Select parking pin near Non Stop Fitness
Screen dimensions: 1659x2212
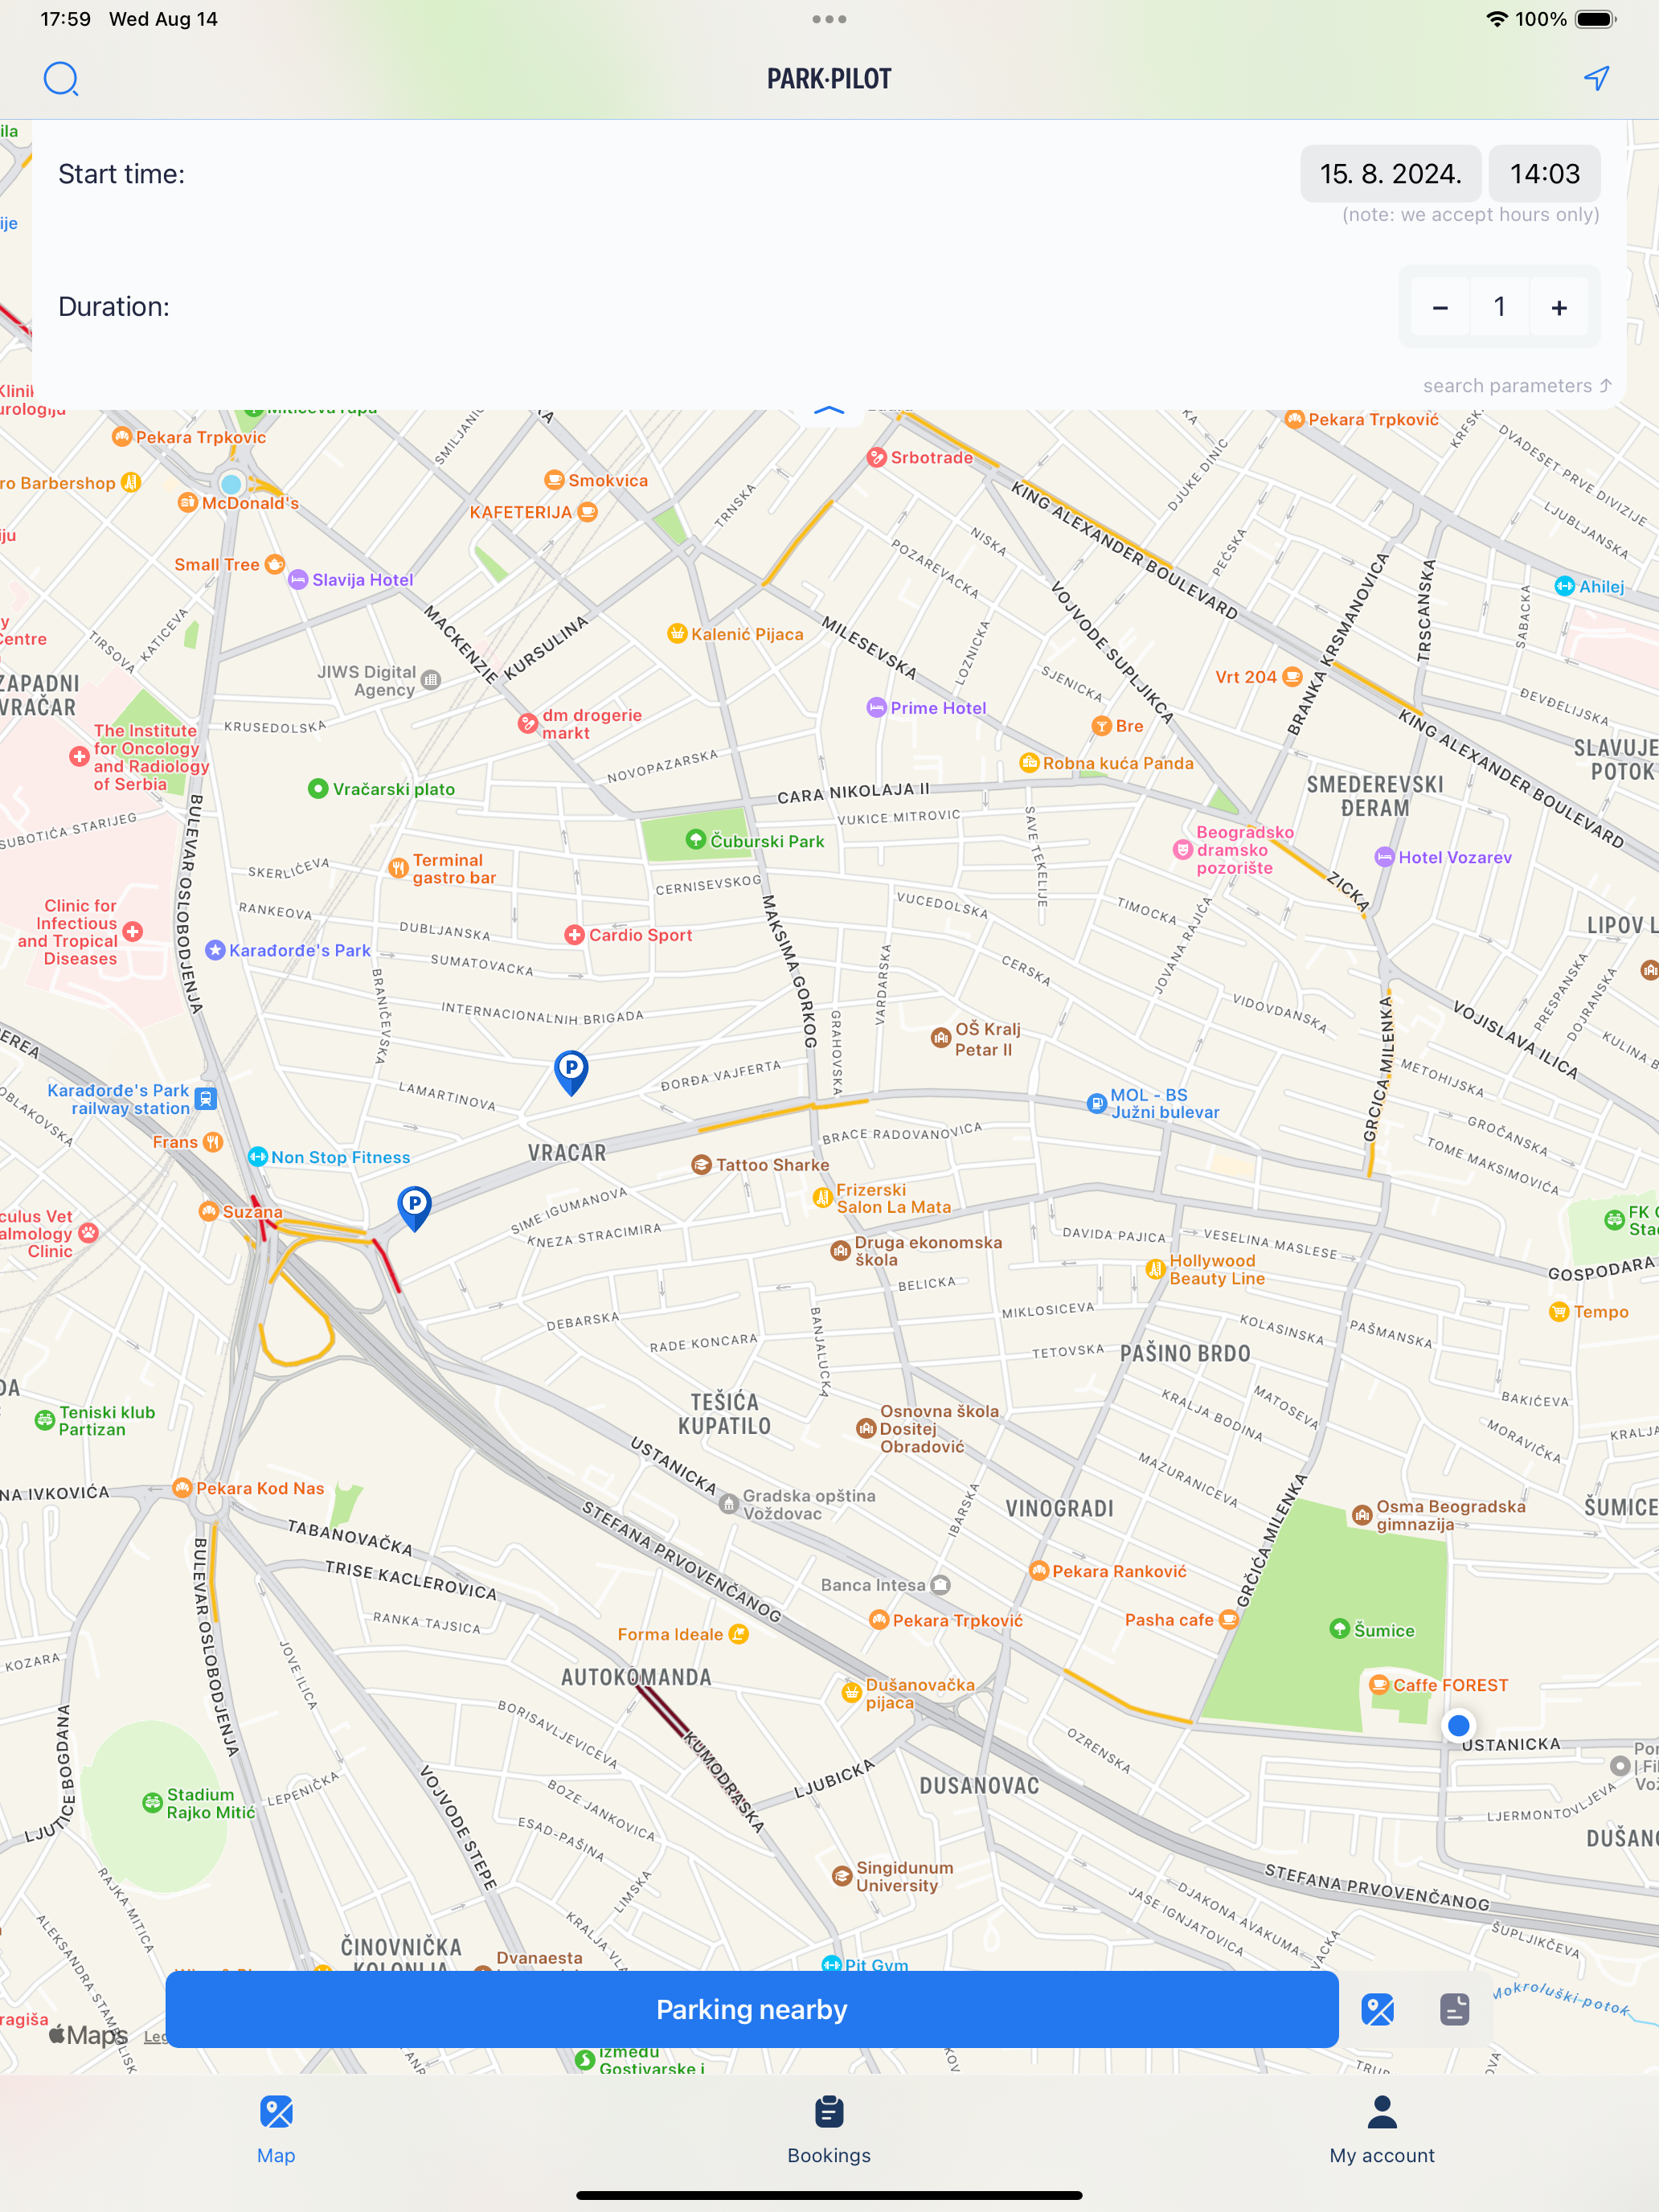pyautogui.click(x=414, y=1207)
